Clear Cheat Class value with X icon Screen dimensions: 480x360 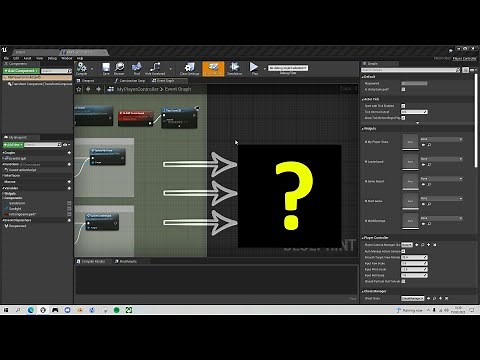pos(447,298)
